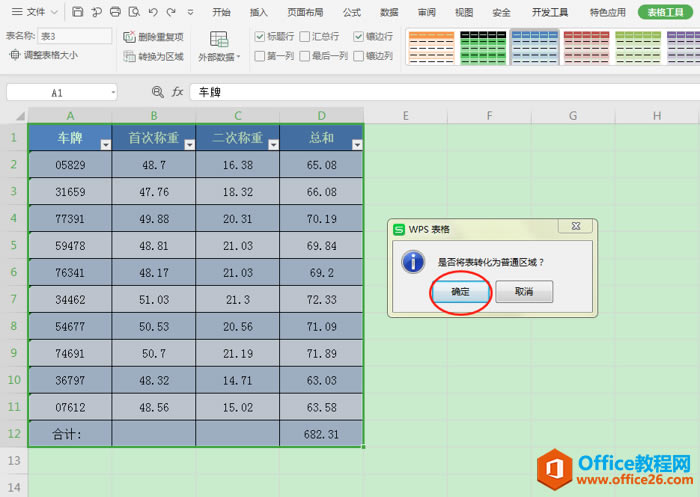Open the 二次称重 filter dropdown
Screen dimensions: 700x497
point(273,145)
